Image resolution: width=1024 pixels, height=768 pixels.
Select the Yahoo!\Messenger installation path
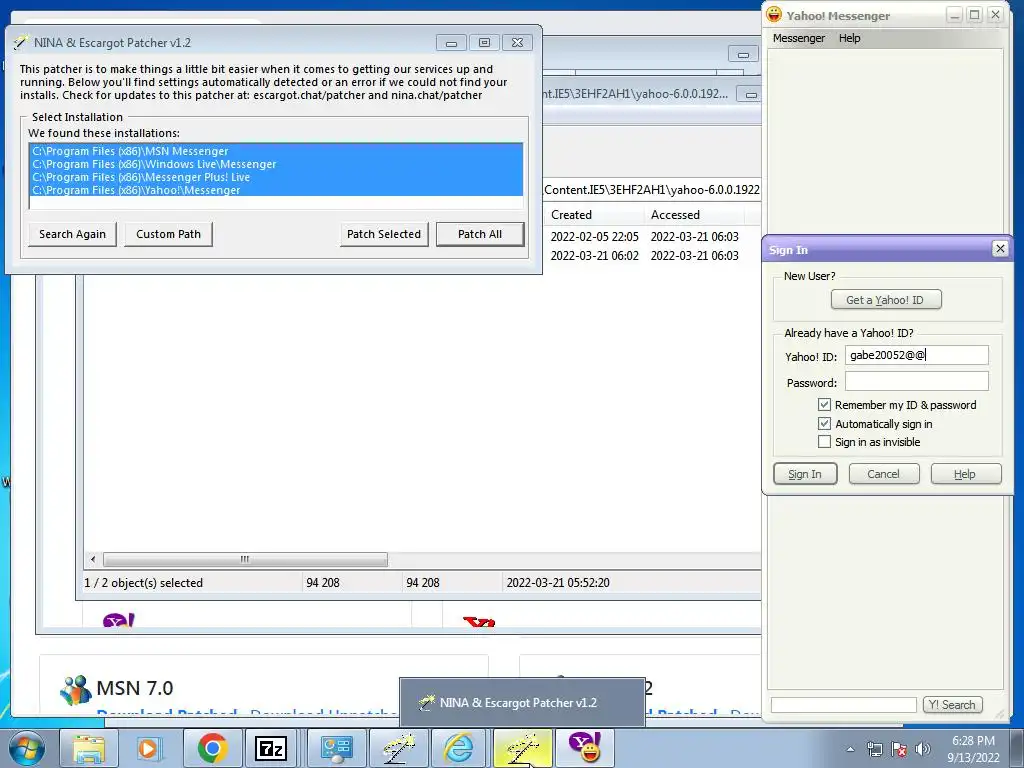276,190
